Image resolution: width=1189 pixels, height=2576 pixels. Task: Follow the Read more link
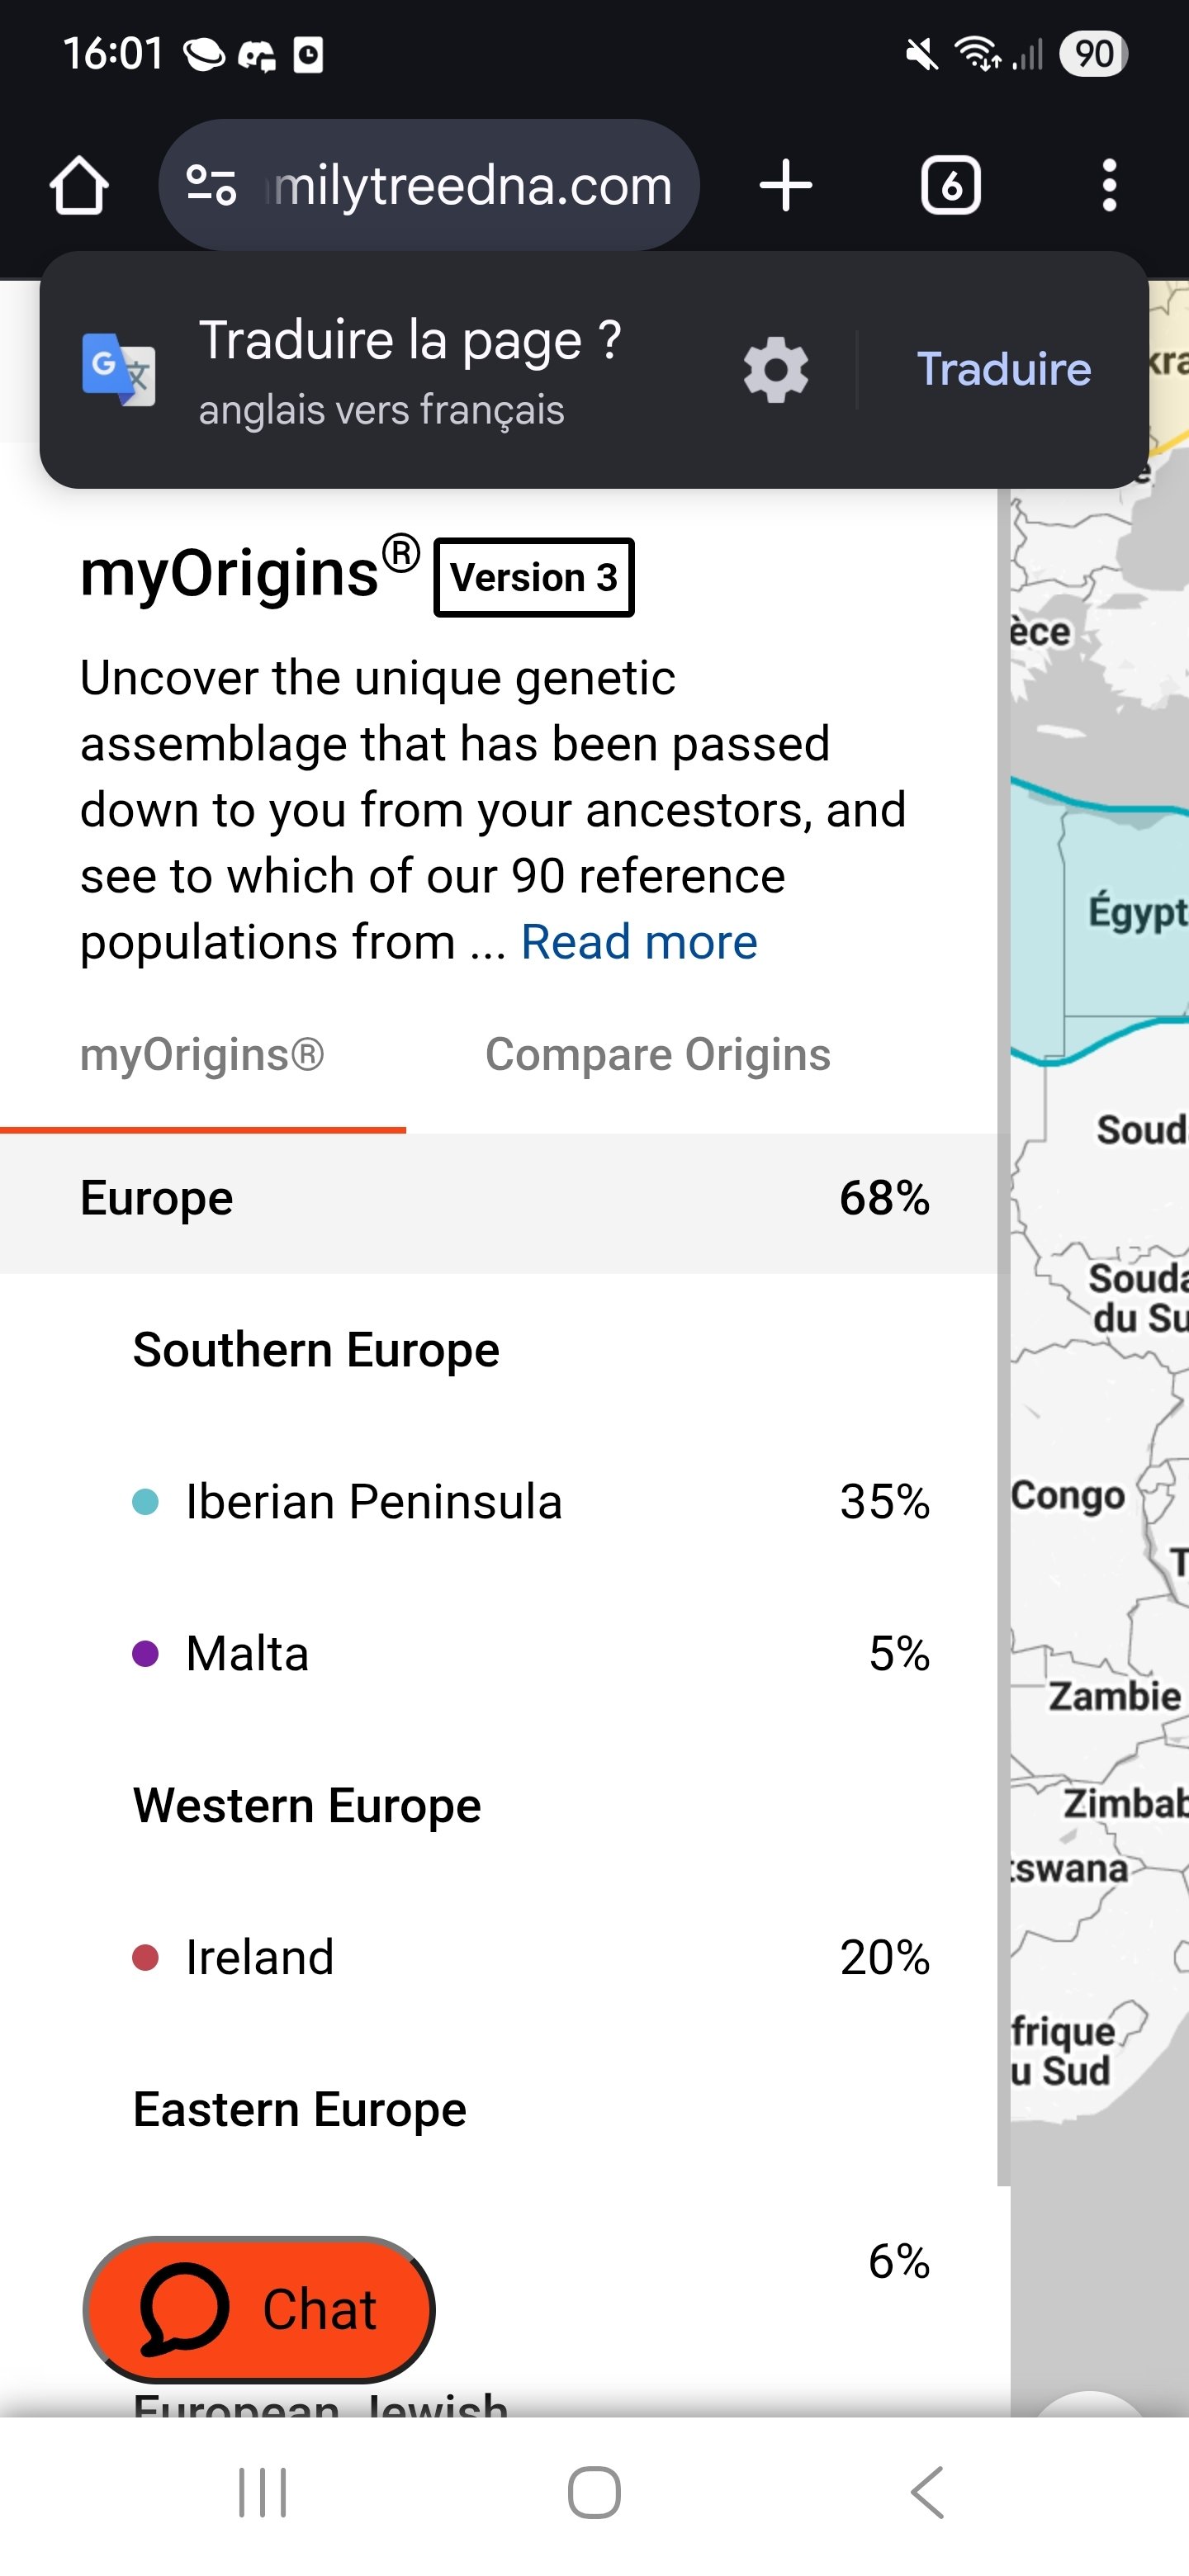(639, 942)
